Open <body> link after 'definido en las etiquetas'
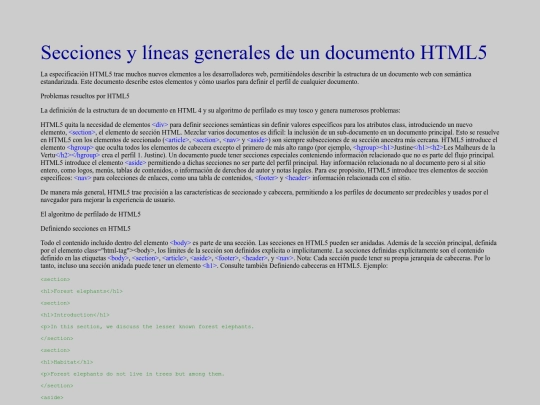The image size is (540, 405). coord(118,258)
